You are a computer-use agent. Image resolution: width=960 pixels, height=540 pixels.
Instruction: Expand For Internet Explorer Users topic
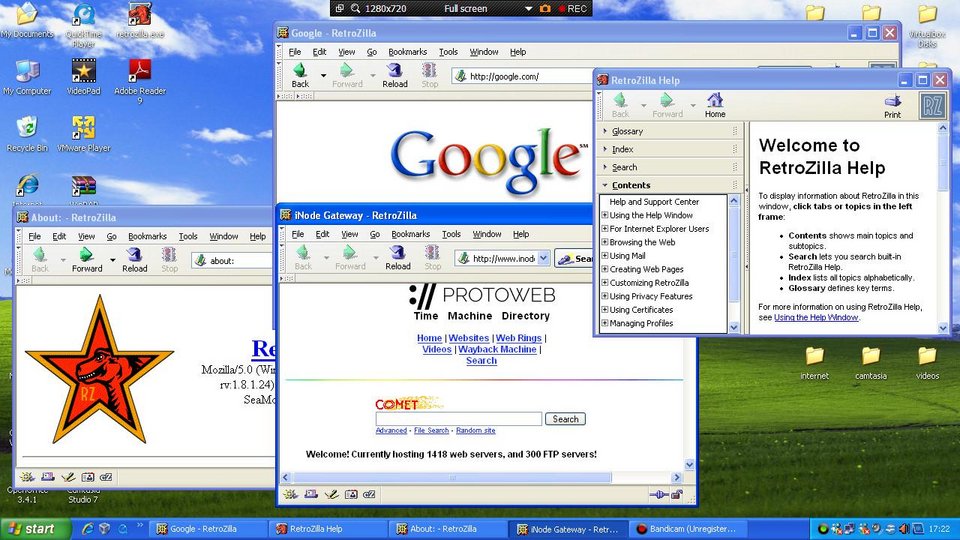click(x=605, y=229)
